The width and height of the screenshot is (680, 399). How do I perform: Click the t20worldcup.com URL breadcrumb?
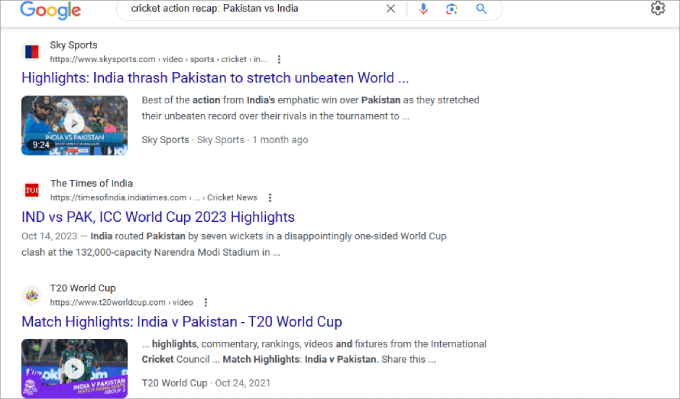tap(121, 302)
